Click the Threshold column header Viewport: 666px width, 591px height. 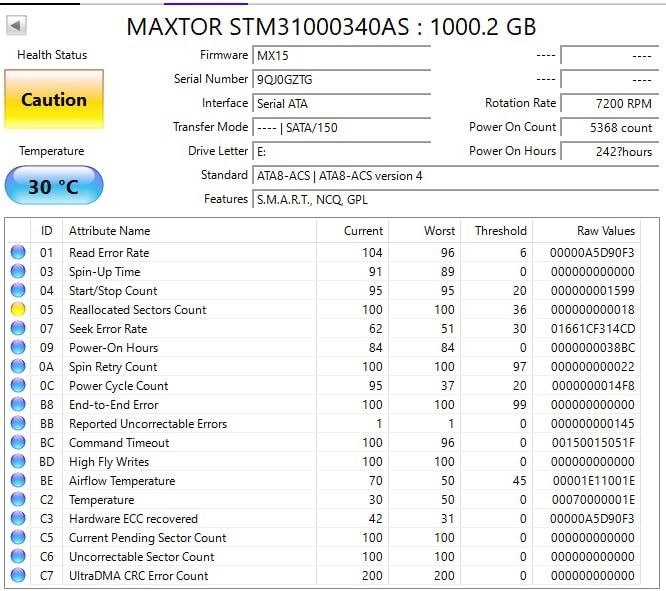click(x=497, y=231)
